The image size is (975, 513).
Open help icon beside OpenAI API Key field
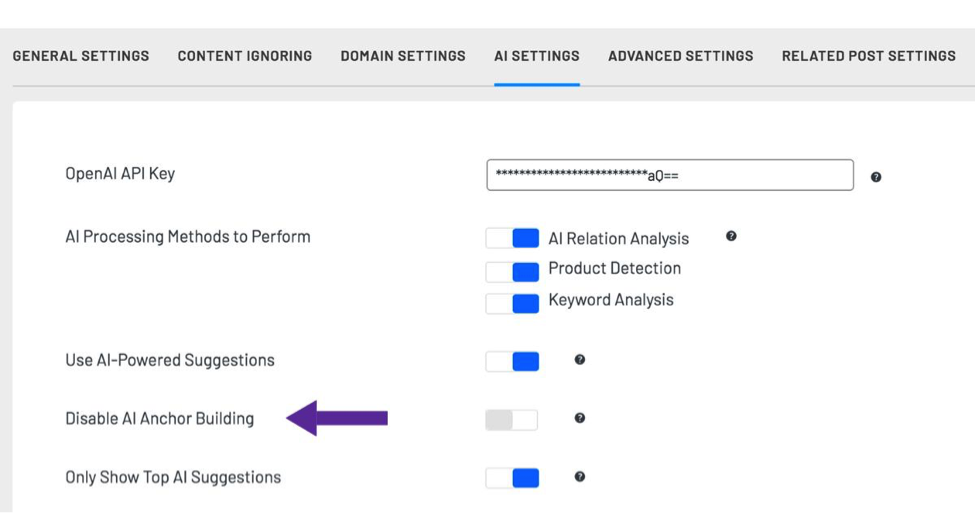click(876, 177)
